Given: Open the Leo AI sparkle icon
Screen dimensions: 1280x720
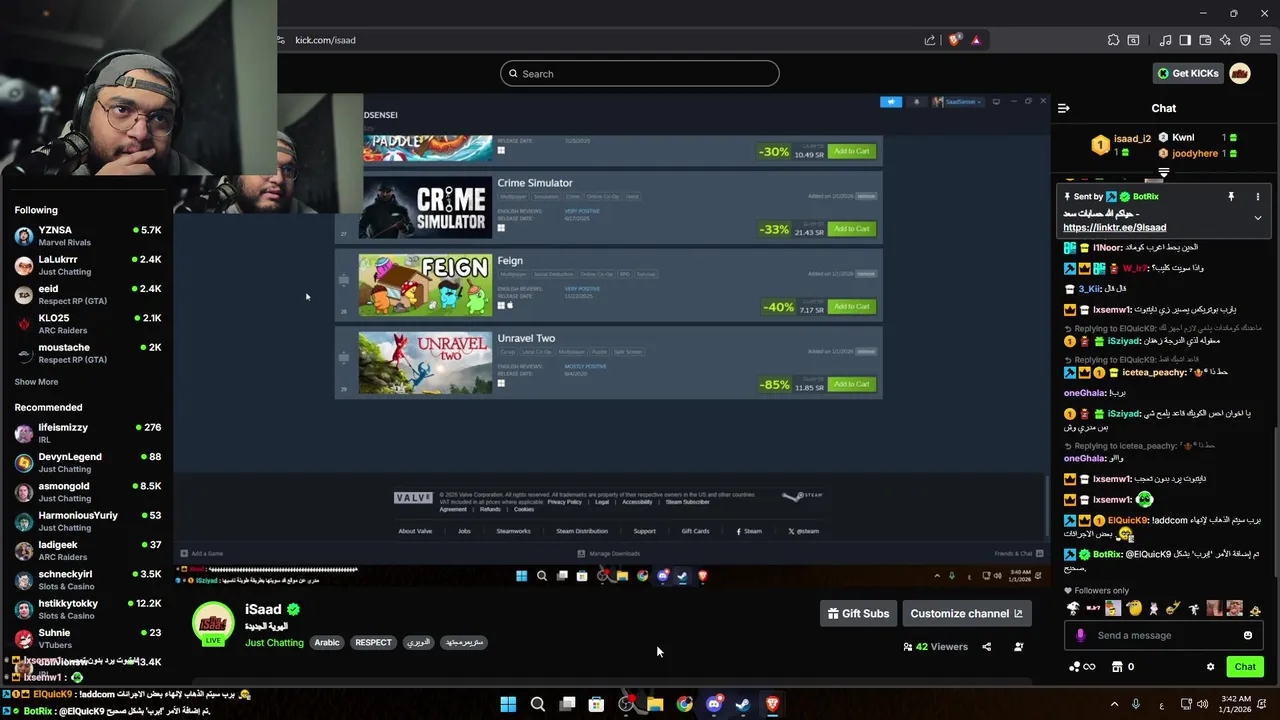Looking at the screenshot, I should coord(1225,40).
